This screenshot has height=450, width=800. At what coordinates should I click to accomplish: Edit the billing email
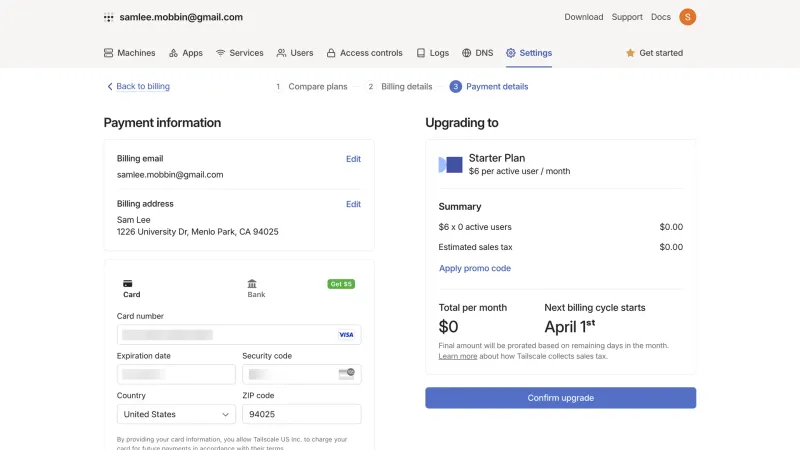click(x=353, y=159)
